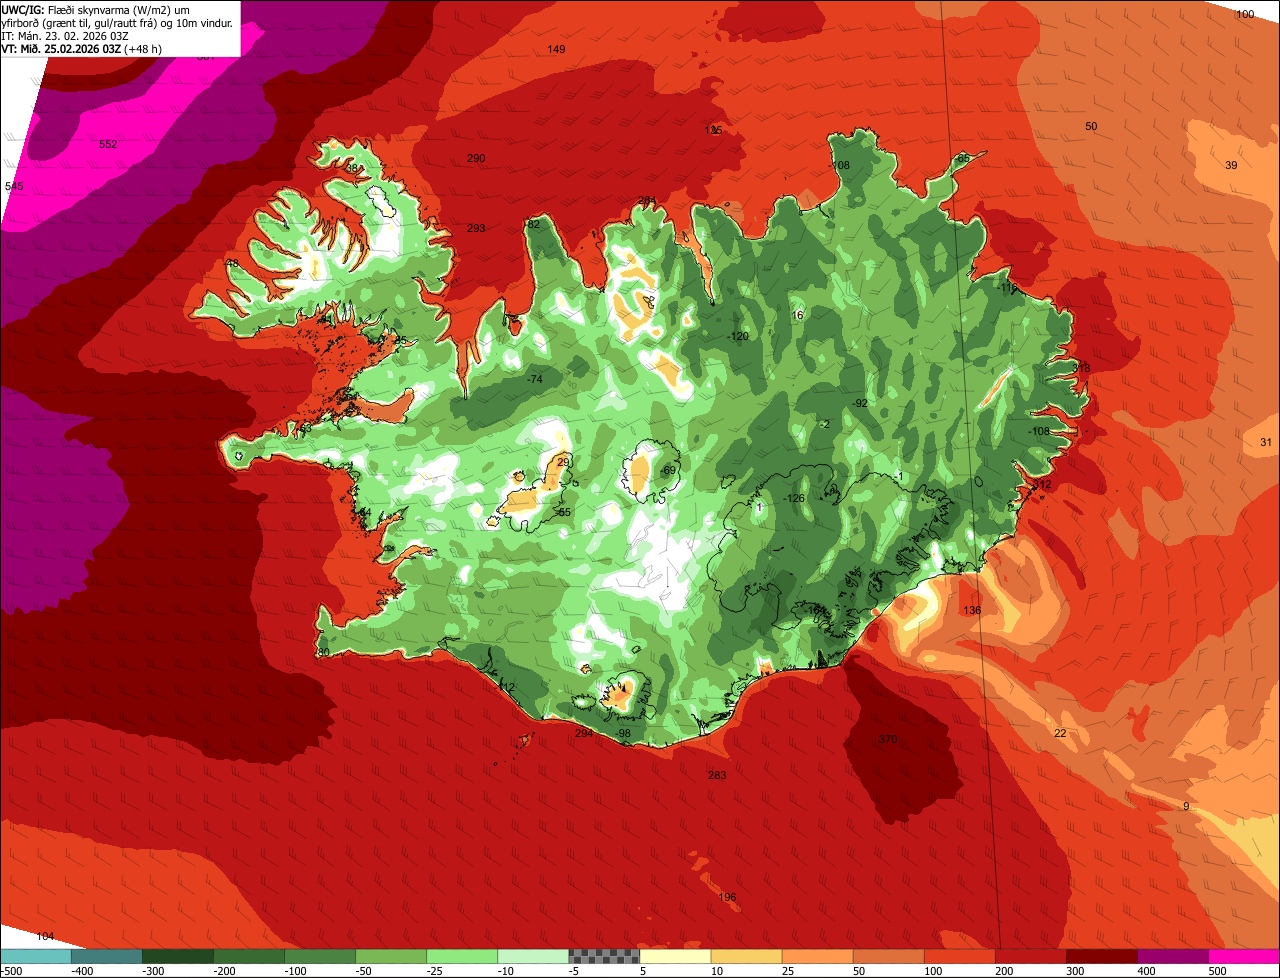Click the value 82 on the map
This screenshot has height=978, width=1280.
(533, 224)
